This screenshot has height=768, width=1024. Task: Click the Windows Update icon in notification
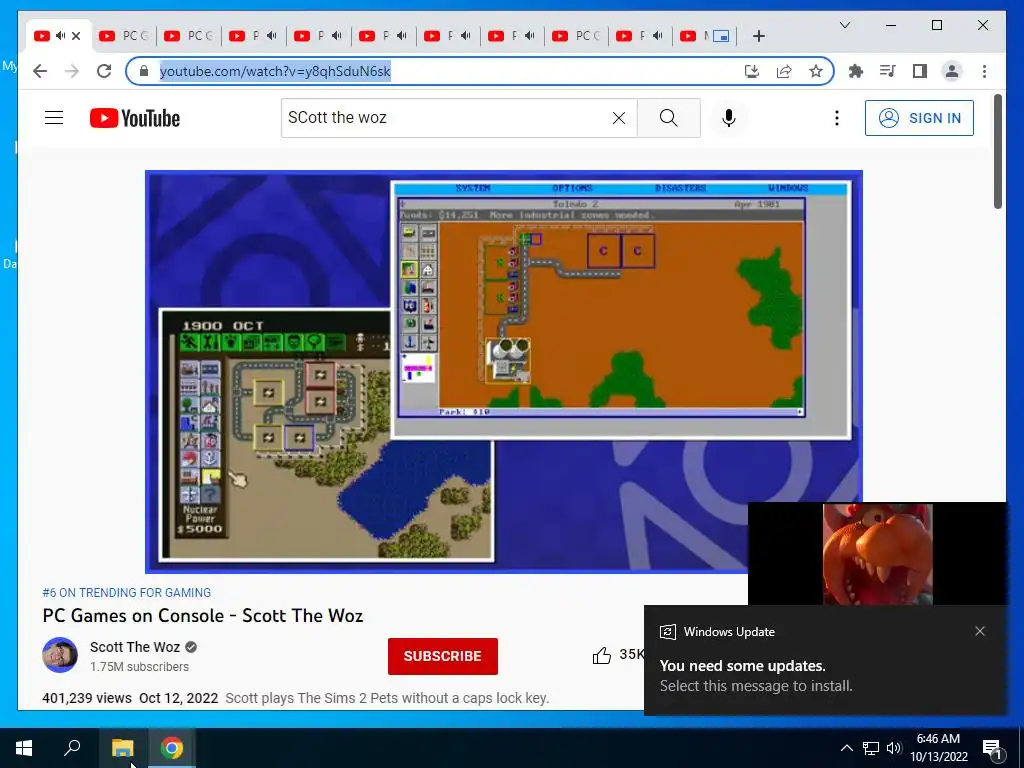(667, 632)
